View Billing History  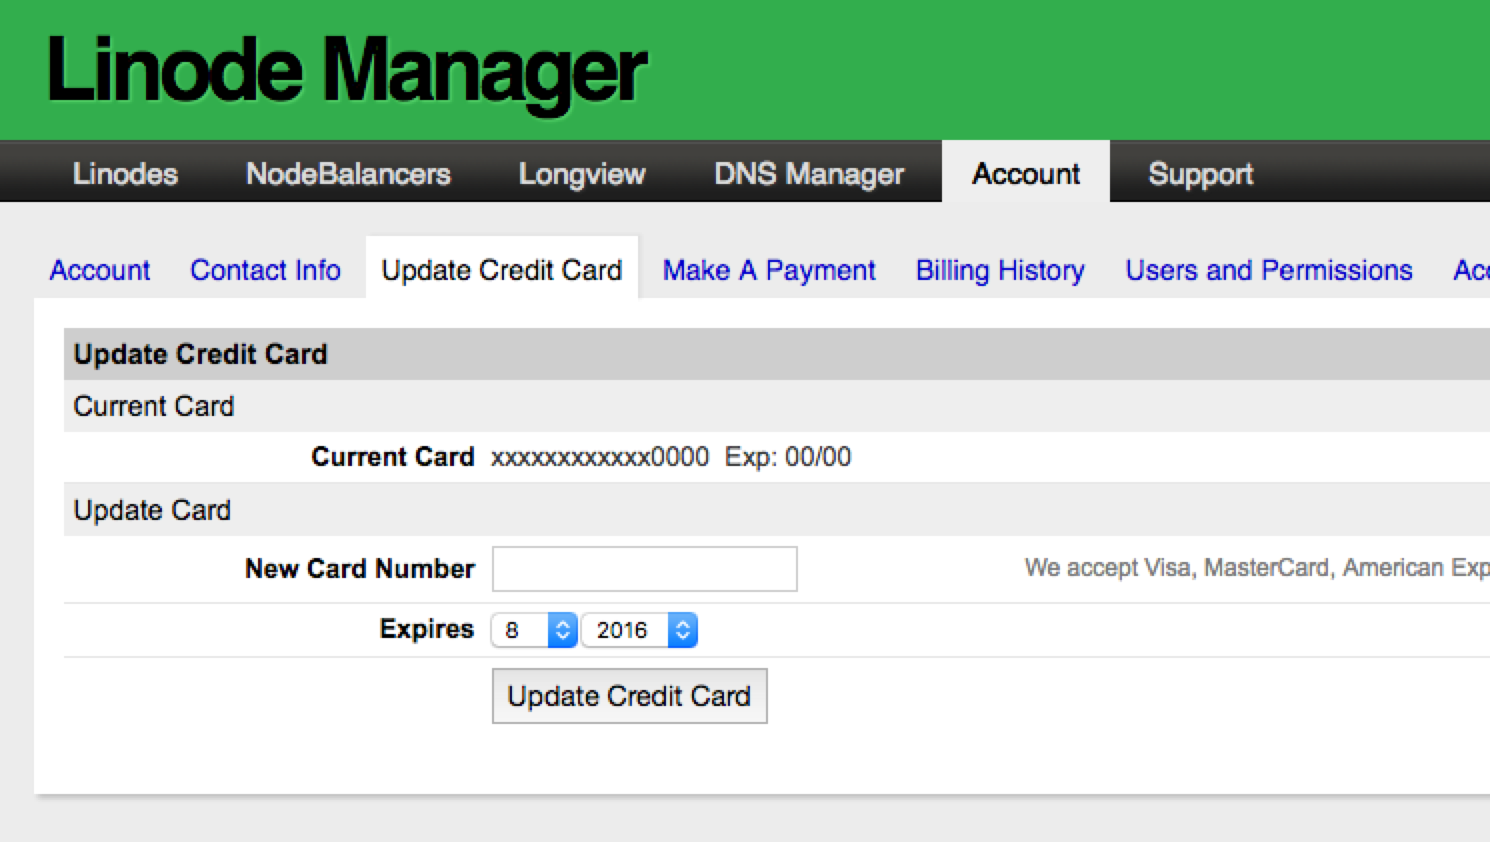coord(1000,270)
